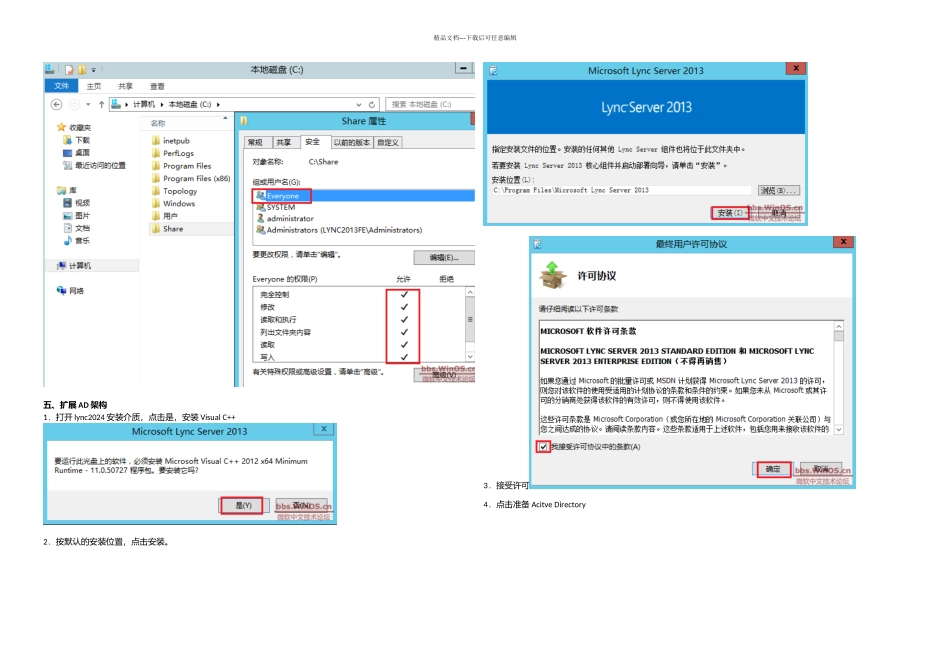
Task: Click 收藏夹 star in the navigation pane
Action: [x=61, y=127]
